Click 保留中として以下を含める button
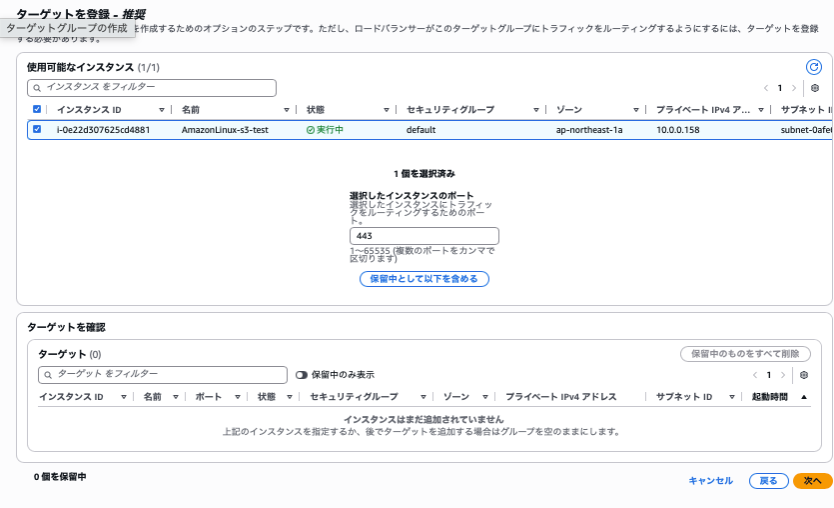834x508 pixels. point(424,279)
